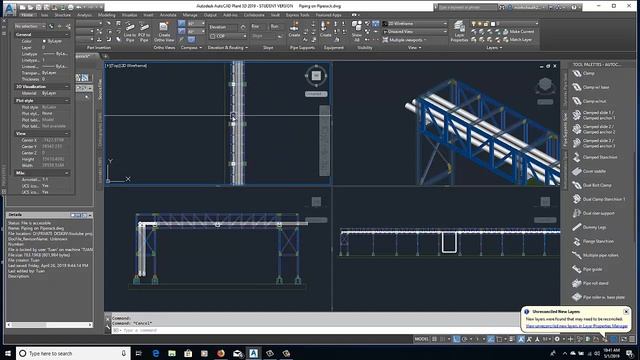Collapse the General properties section
The height and width of the screenshot is (360, 640).
tap(67, 35)
